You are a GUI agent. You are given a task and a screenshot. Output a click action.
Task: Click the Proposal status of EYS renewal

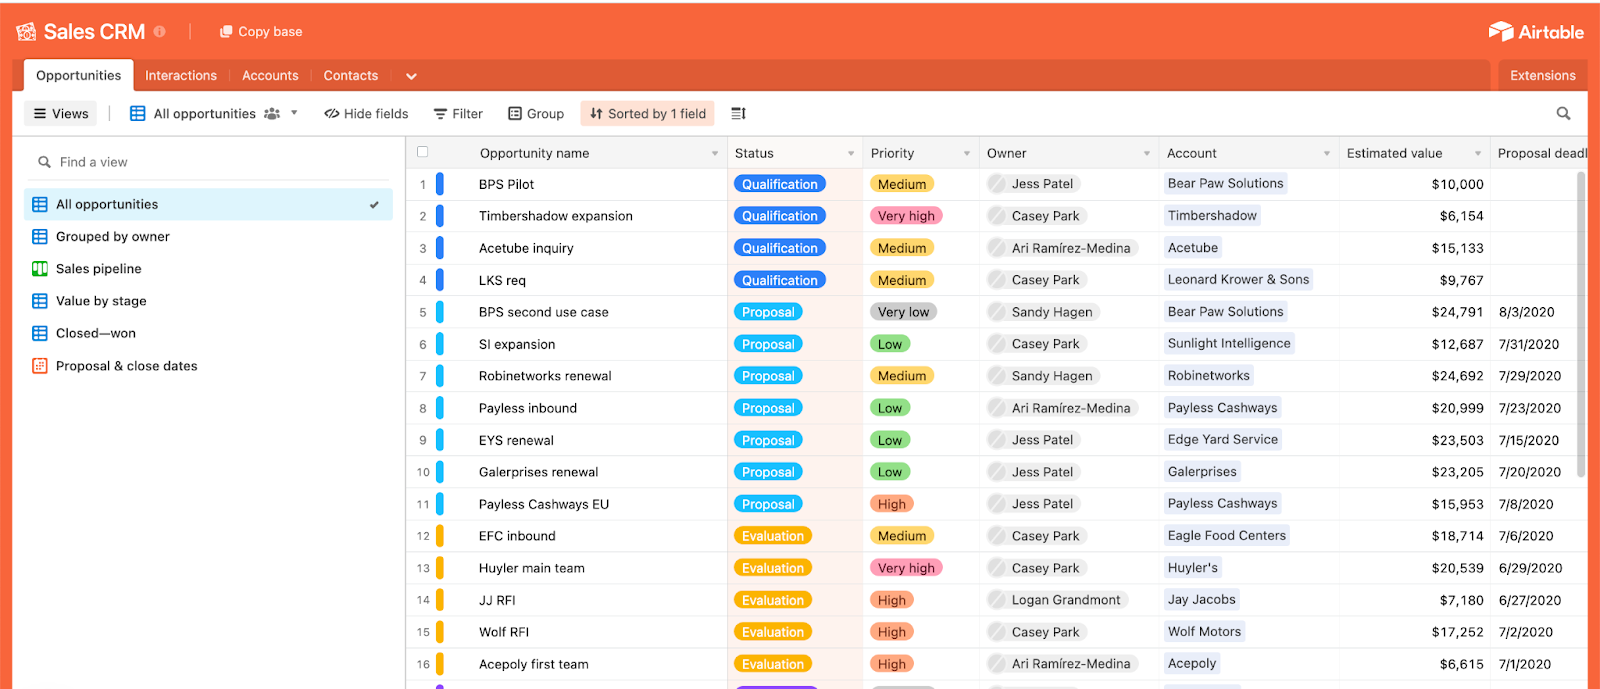point(768,440)
